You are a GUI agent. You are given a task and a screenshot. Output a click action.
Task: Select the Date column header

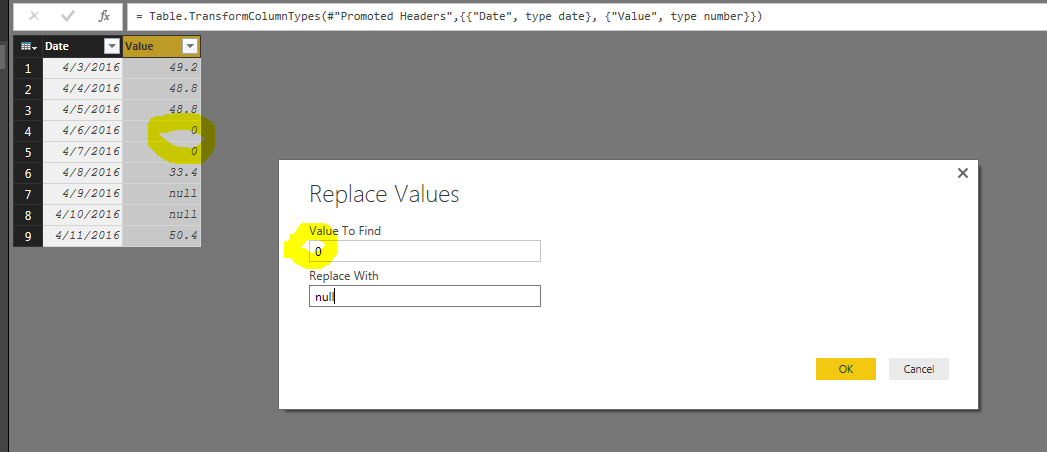(82, 46)
